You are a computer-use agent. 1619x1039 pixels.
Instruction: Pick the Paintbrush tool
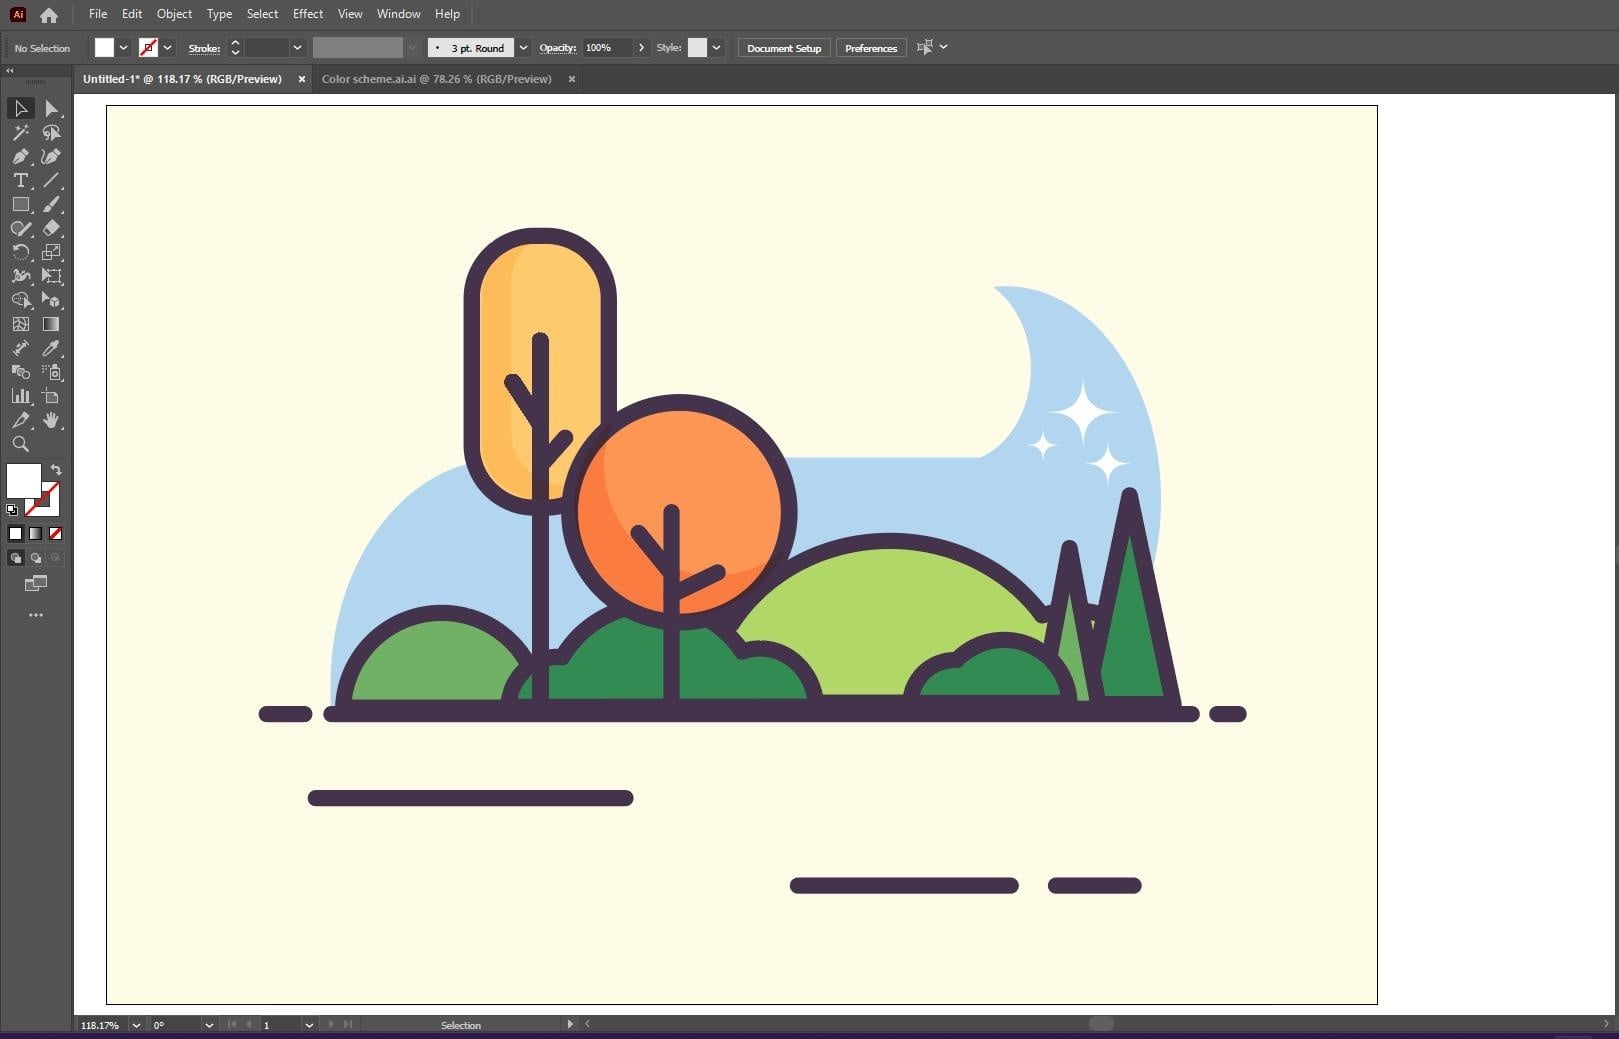(x=51, y=204)
